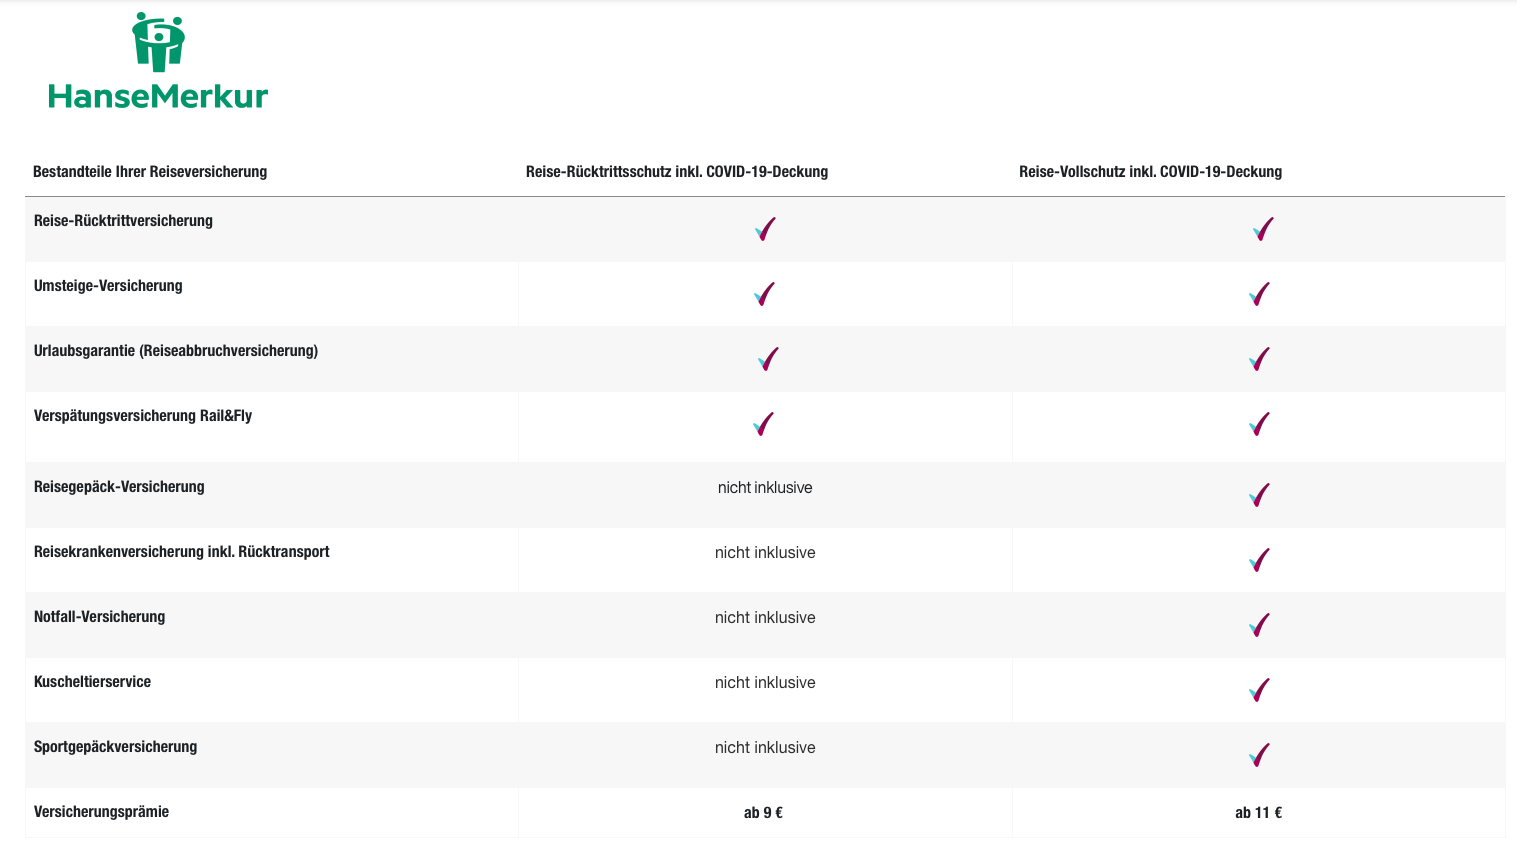
Task: Click the Reisekrankenversicherung checkmark in Vollschutz column
Action: click(x=1260, y=560)
